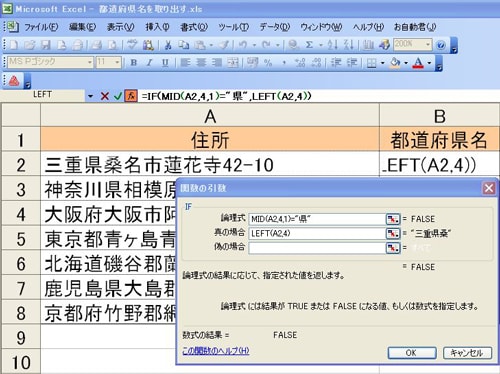The image size is (500, 374).
Task: Click the 偽の場合 range selector button
Action: (393, 248)
